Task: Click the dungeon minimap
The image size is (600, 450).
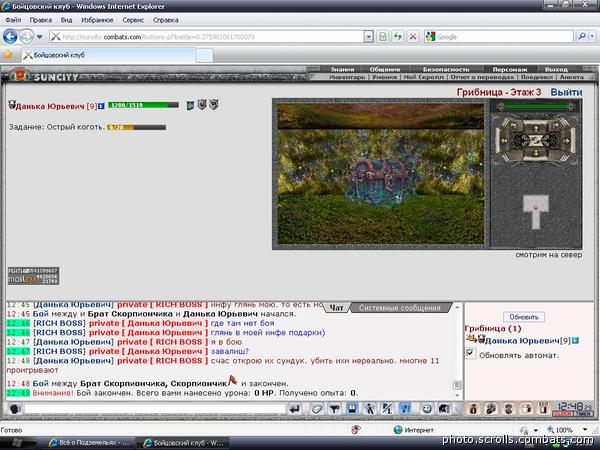Action: 536,212
